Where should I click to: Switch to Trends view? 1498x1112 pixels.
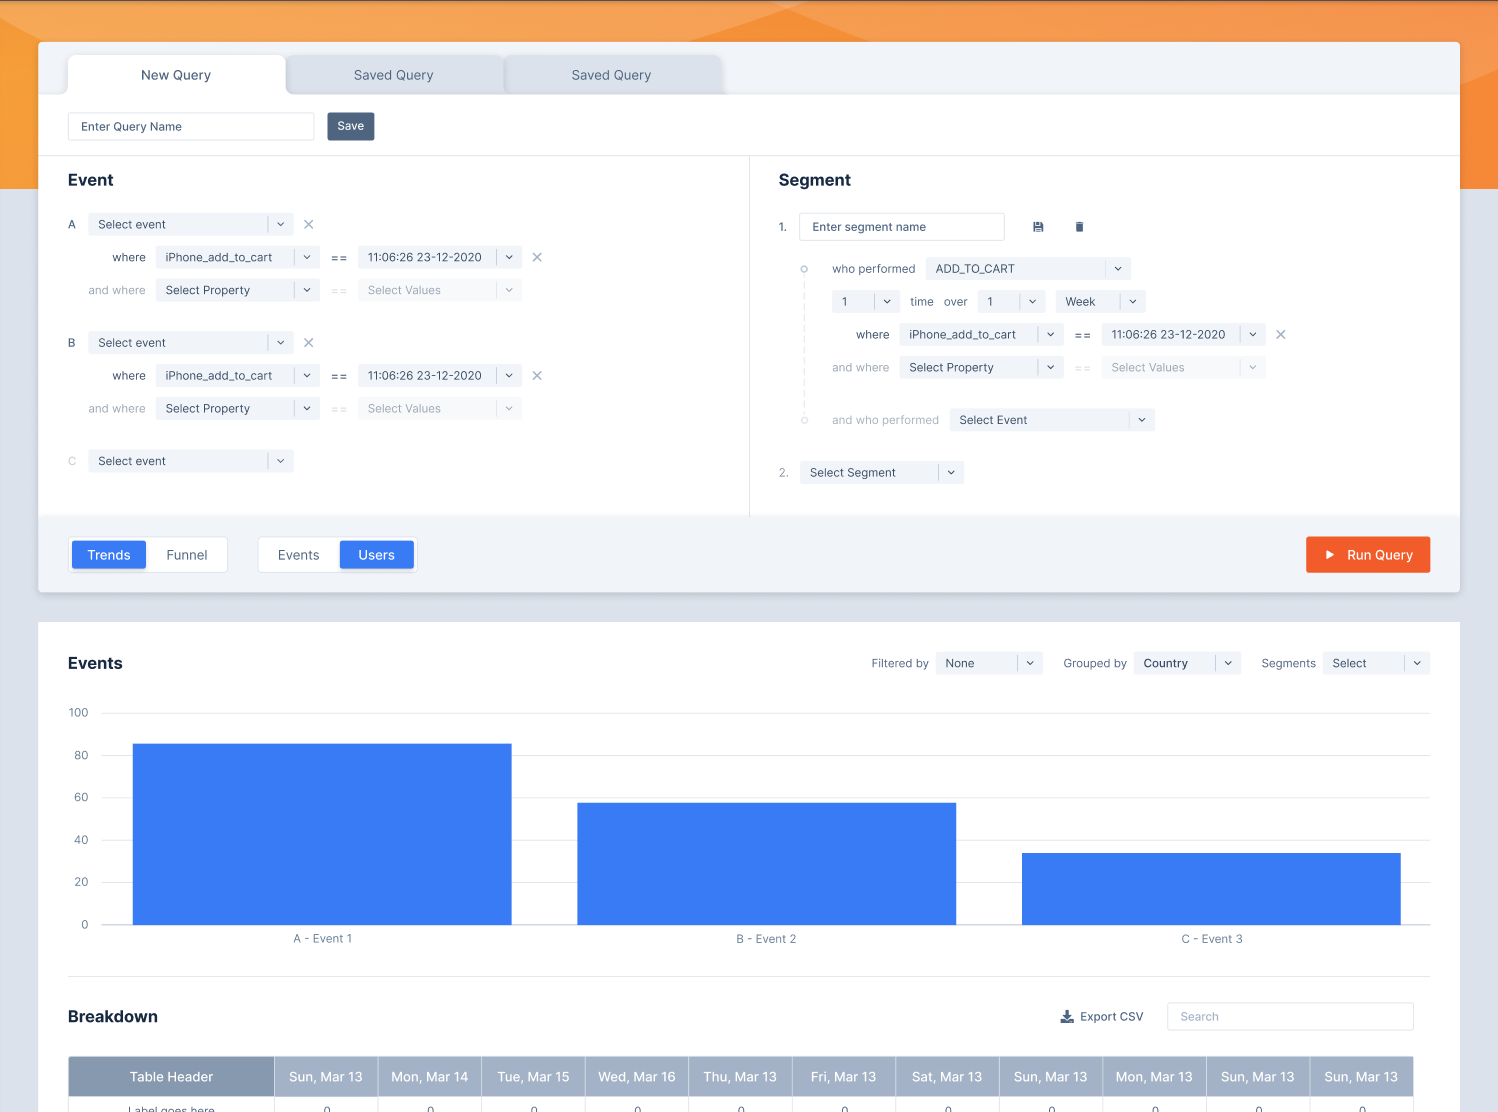(x=109, y=555)
